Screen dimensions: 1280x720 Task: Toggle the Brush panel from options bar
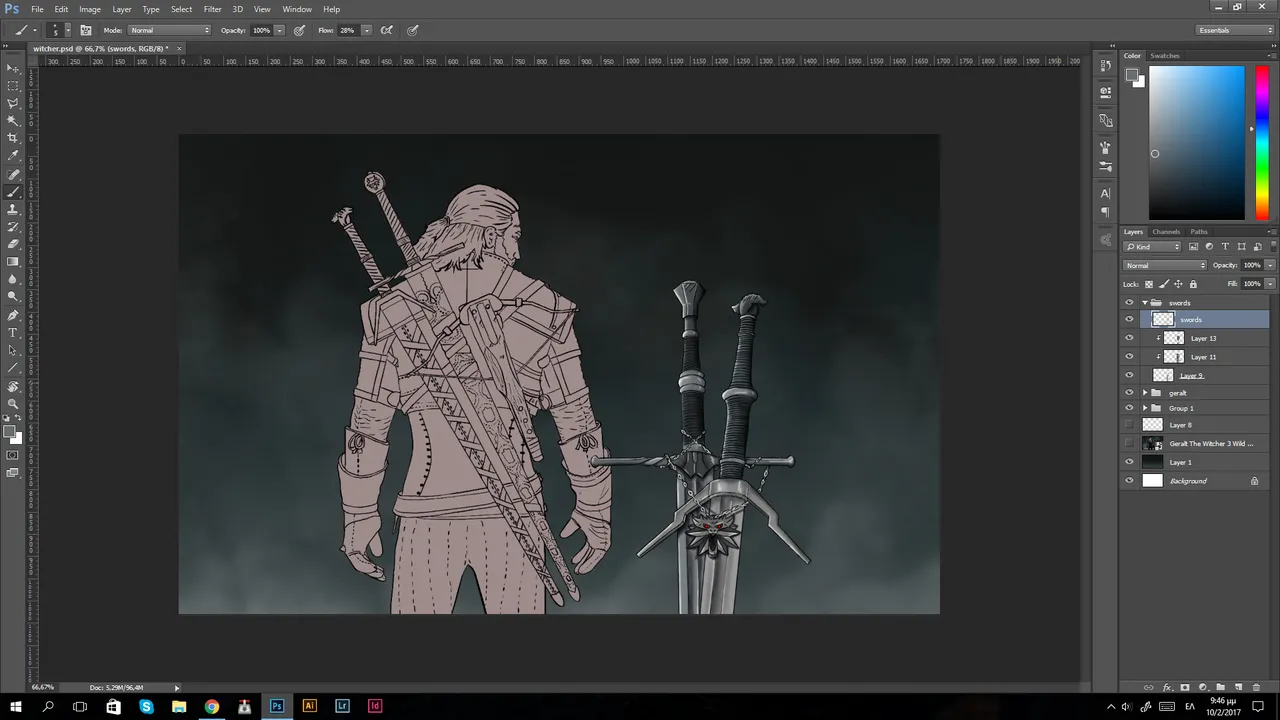point(86,30)
